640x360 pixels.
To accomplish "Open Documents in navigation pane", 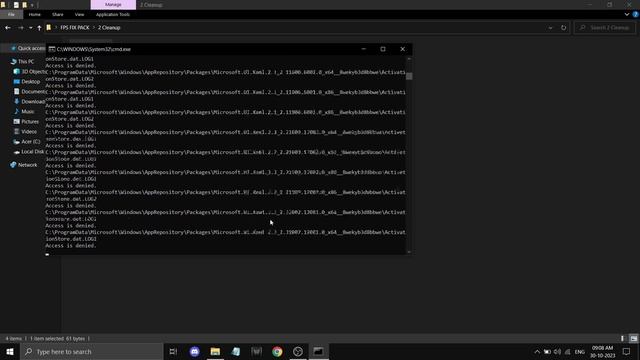I will pos(30,91).
